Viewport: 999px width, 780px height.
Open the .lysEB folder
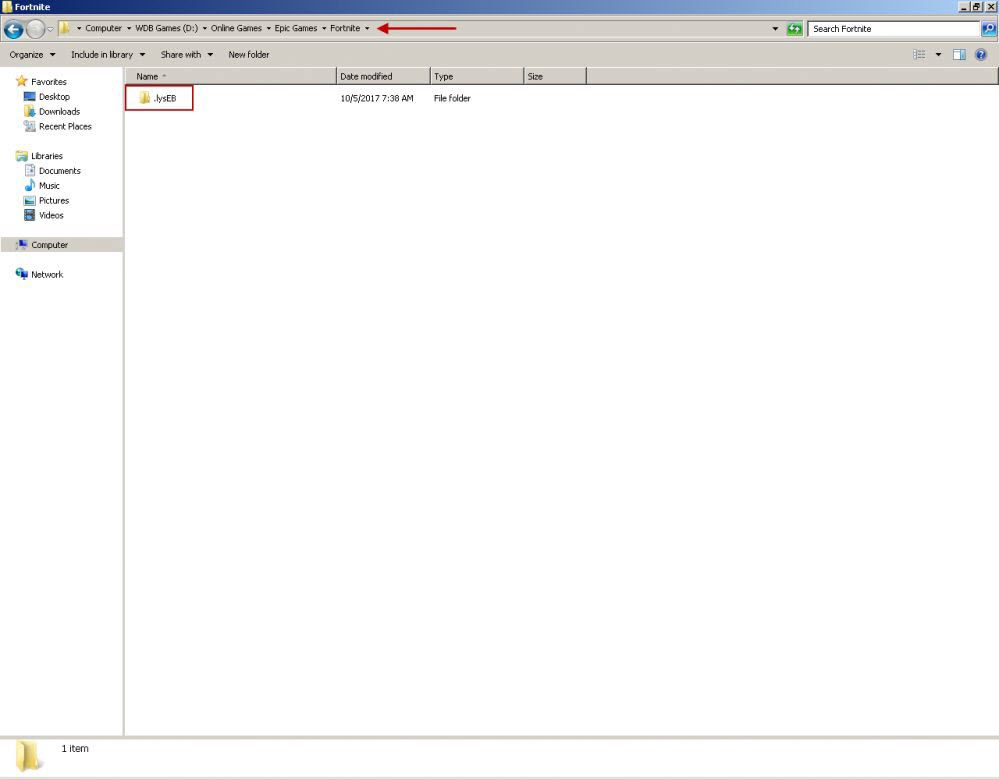[x=165, y=98]
